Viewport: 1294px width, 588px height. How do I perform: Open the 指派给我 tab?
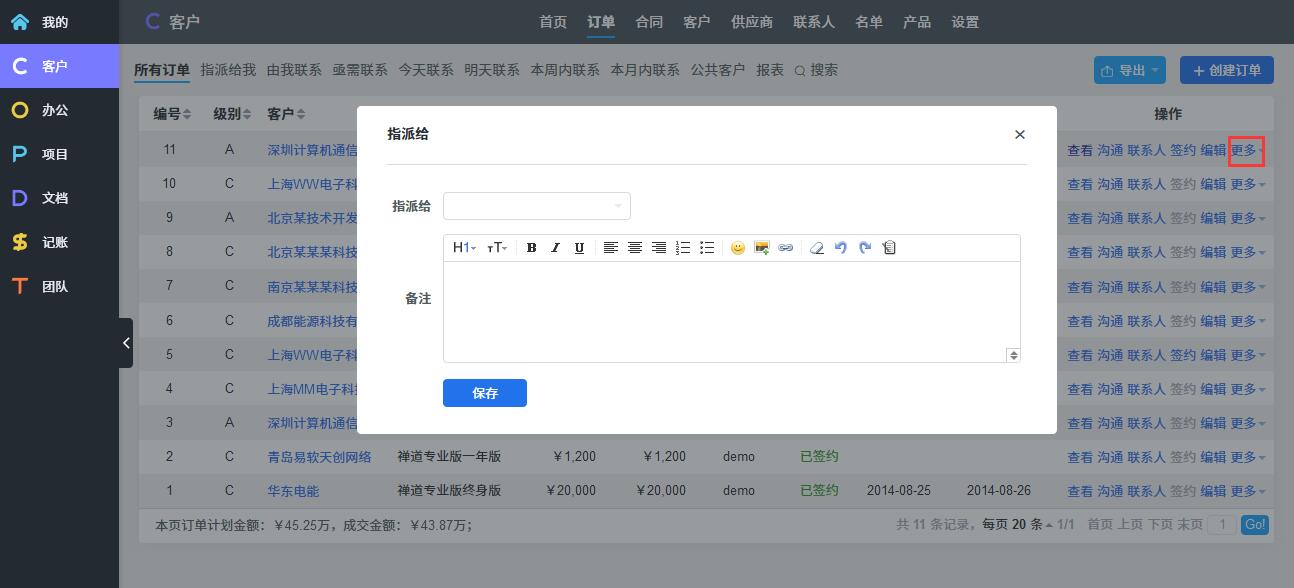pyautogui.click(x=228, y=70)
